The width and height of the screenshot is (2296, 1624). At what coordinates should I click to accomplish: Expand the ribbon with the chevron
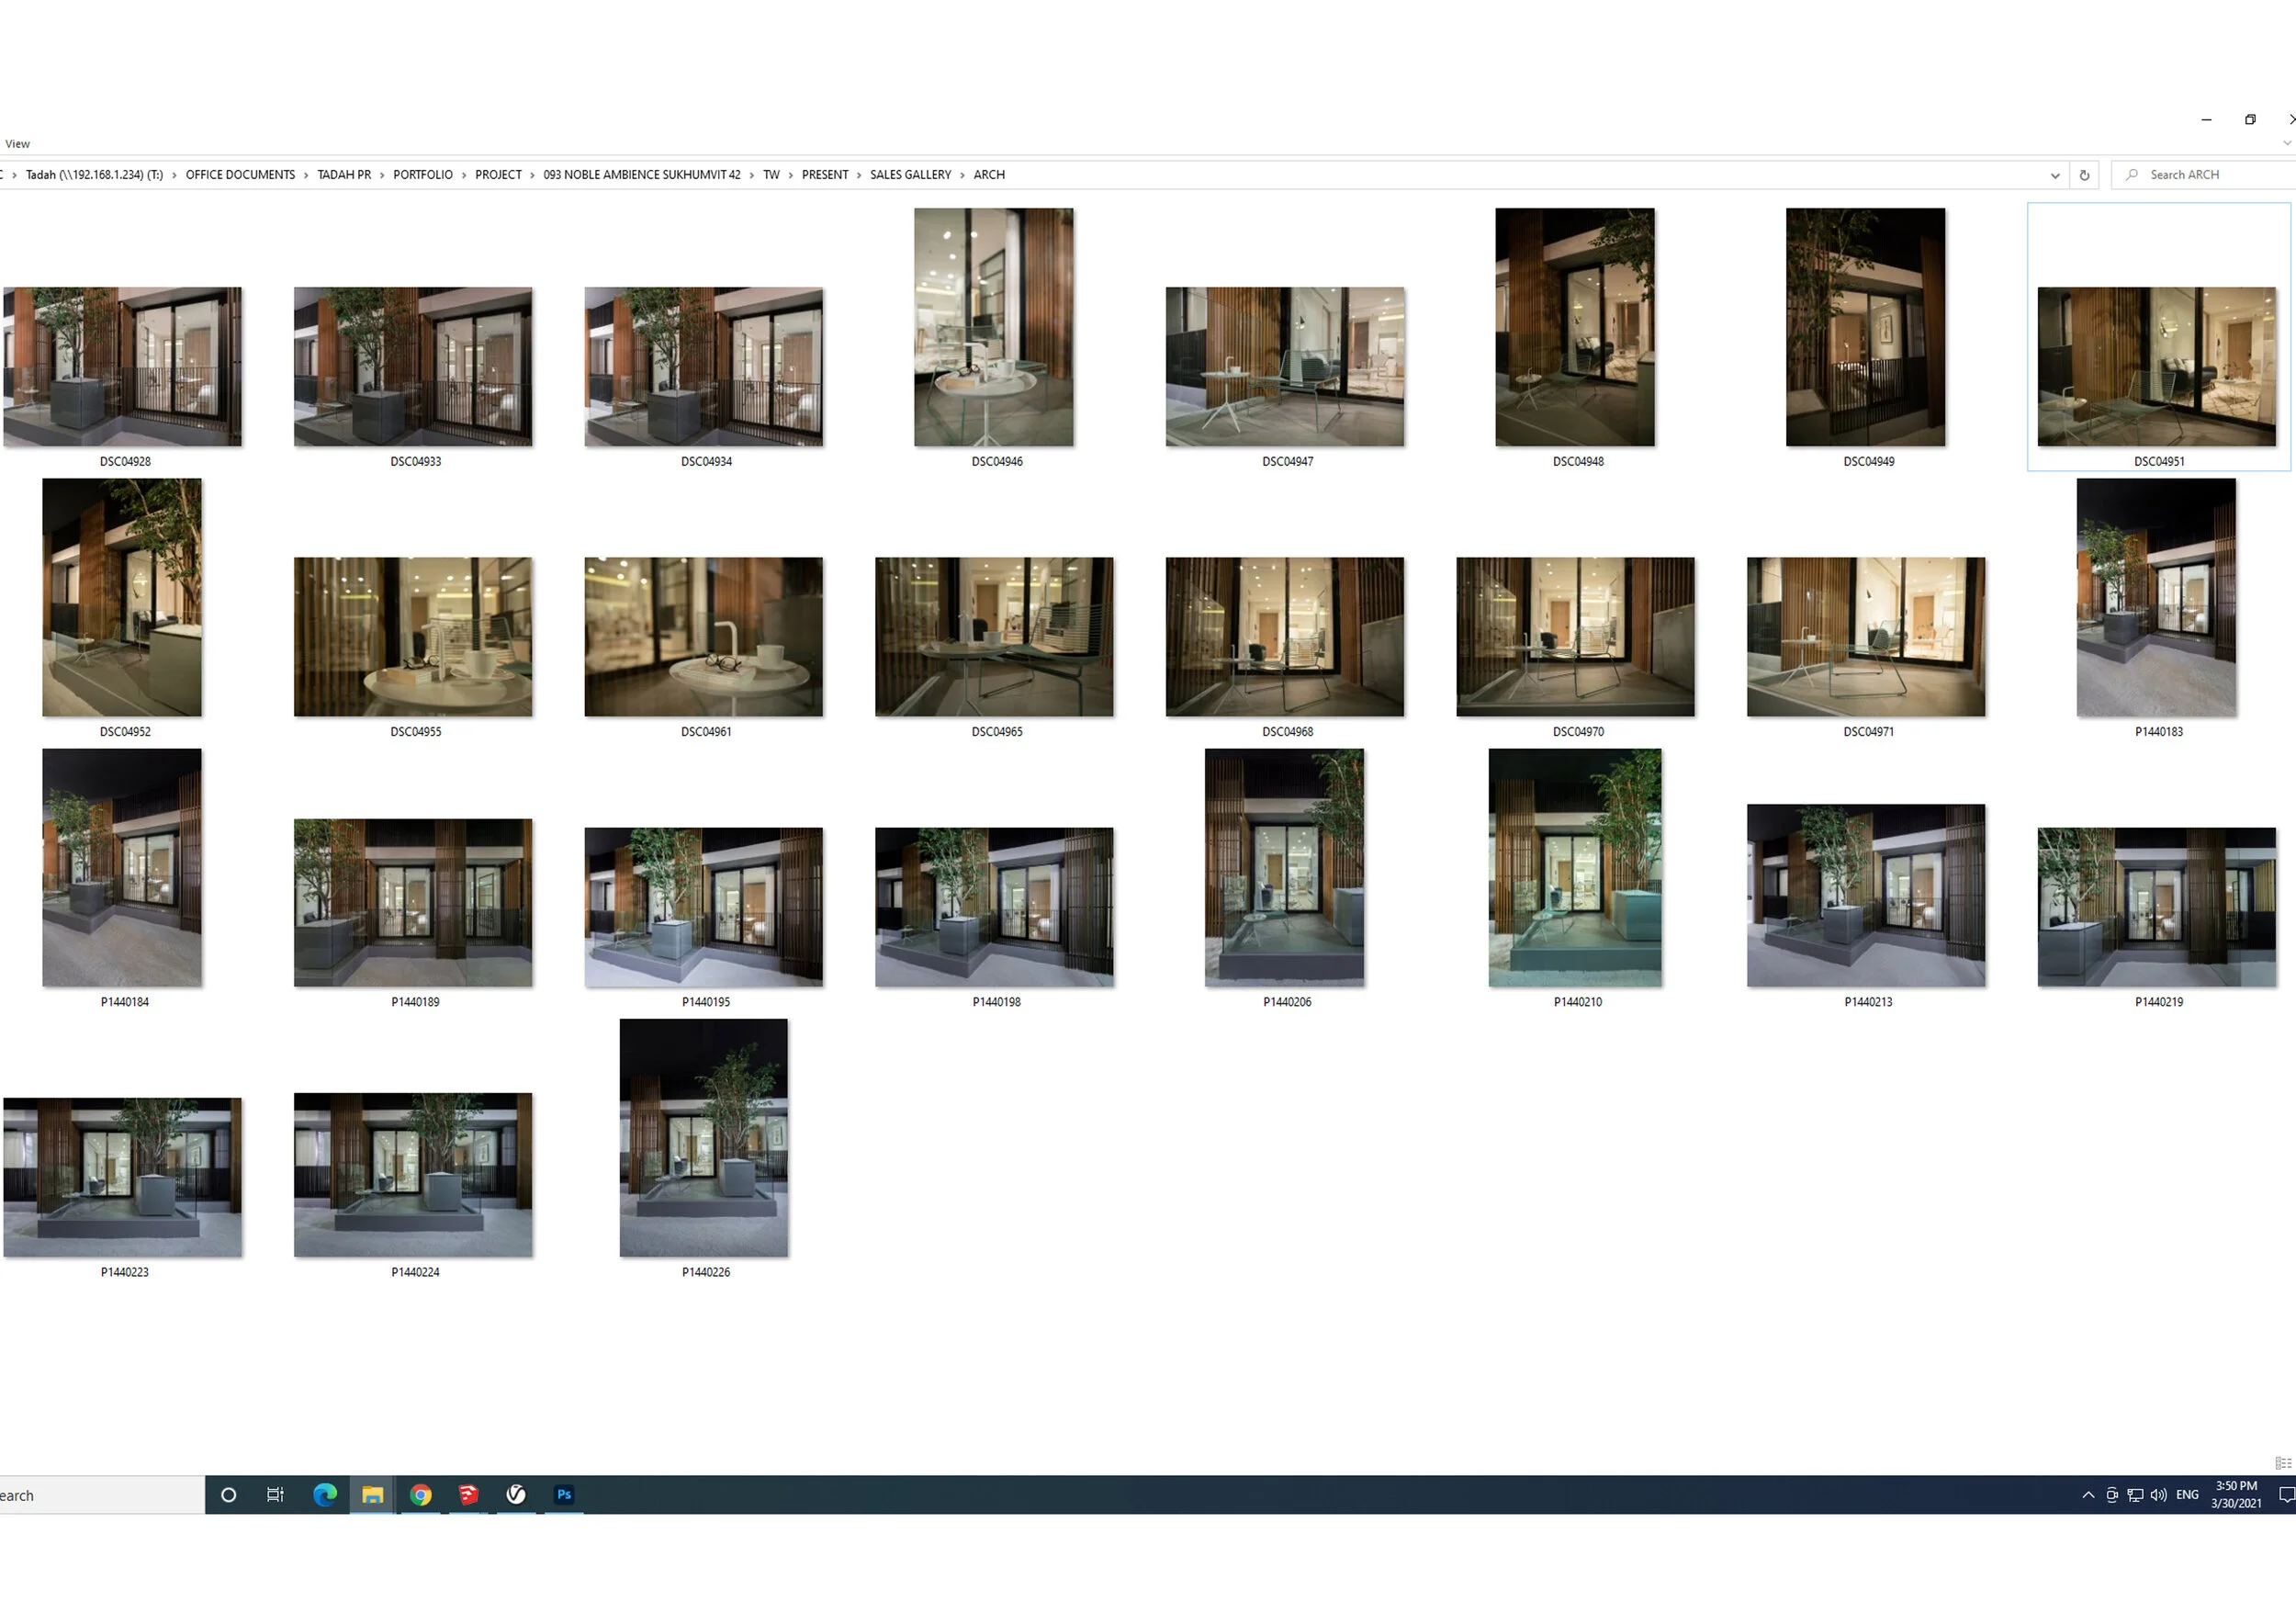point(2287,143)
